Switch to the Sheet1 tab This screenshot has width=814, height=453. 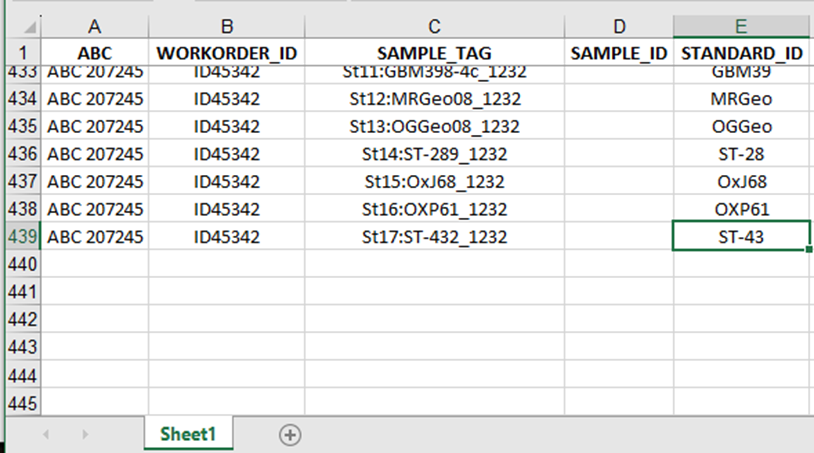click(189, 434)
